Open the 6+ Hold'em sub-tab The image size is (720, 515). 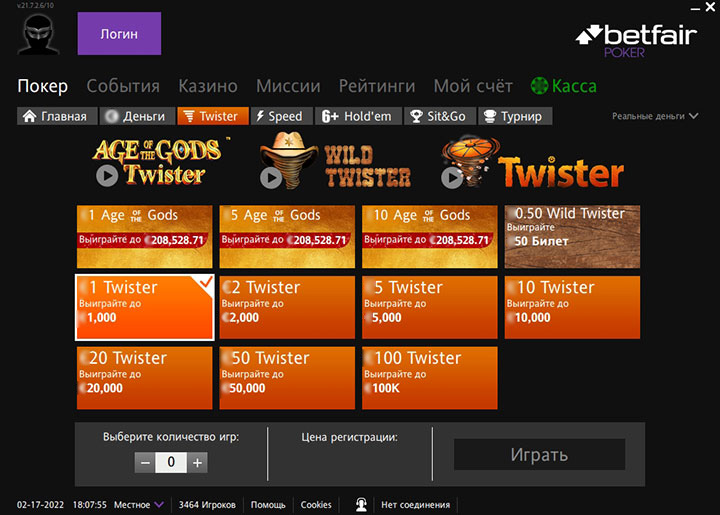click(x=358, y=116)
